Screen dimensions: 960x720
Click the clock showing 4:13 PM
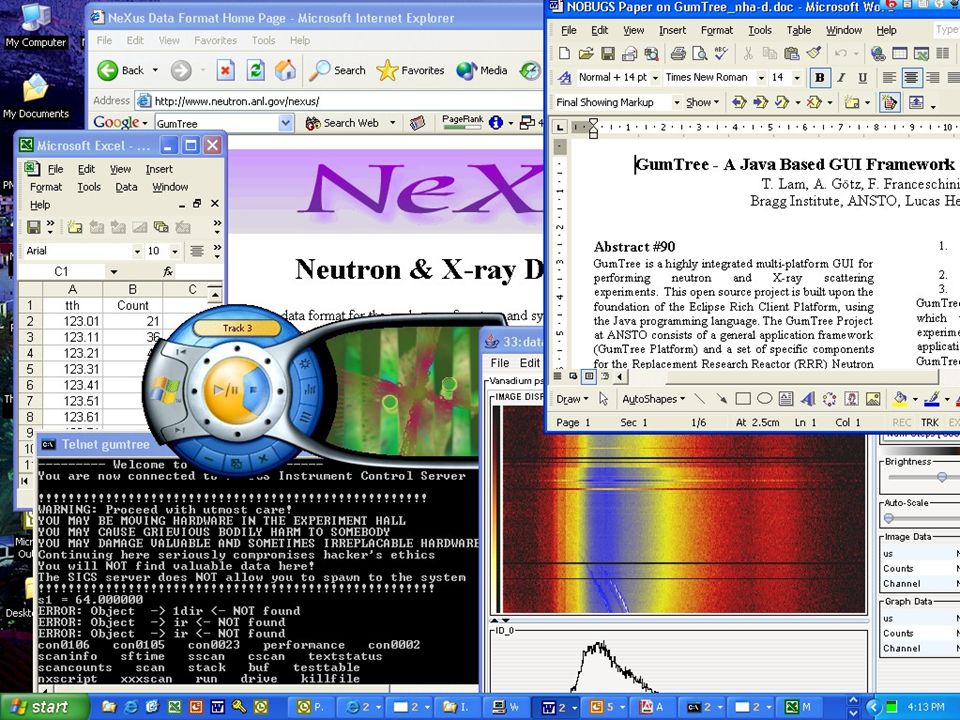pos(926,707)
